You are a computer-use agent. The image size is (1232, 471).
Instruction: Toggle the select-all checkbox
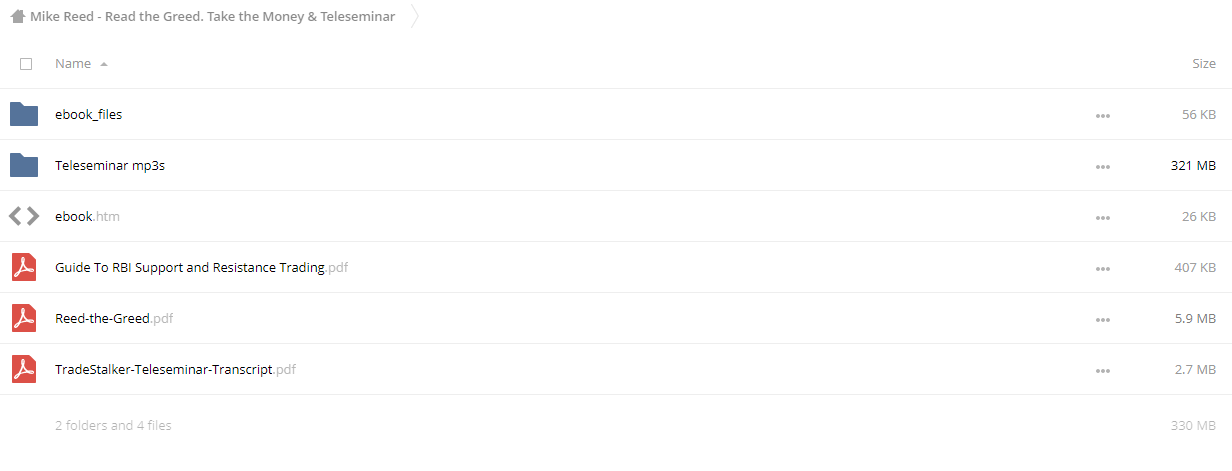[x=26, y=63]
